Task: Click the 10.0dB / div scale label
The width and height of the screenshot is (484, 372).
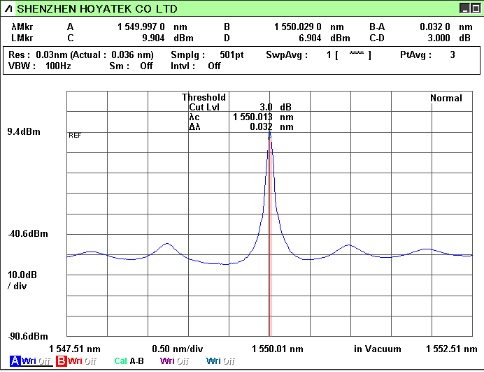Action: [x=22, y=280]
